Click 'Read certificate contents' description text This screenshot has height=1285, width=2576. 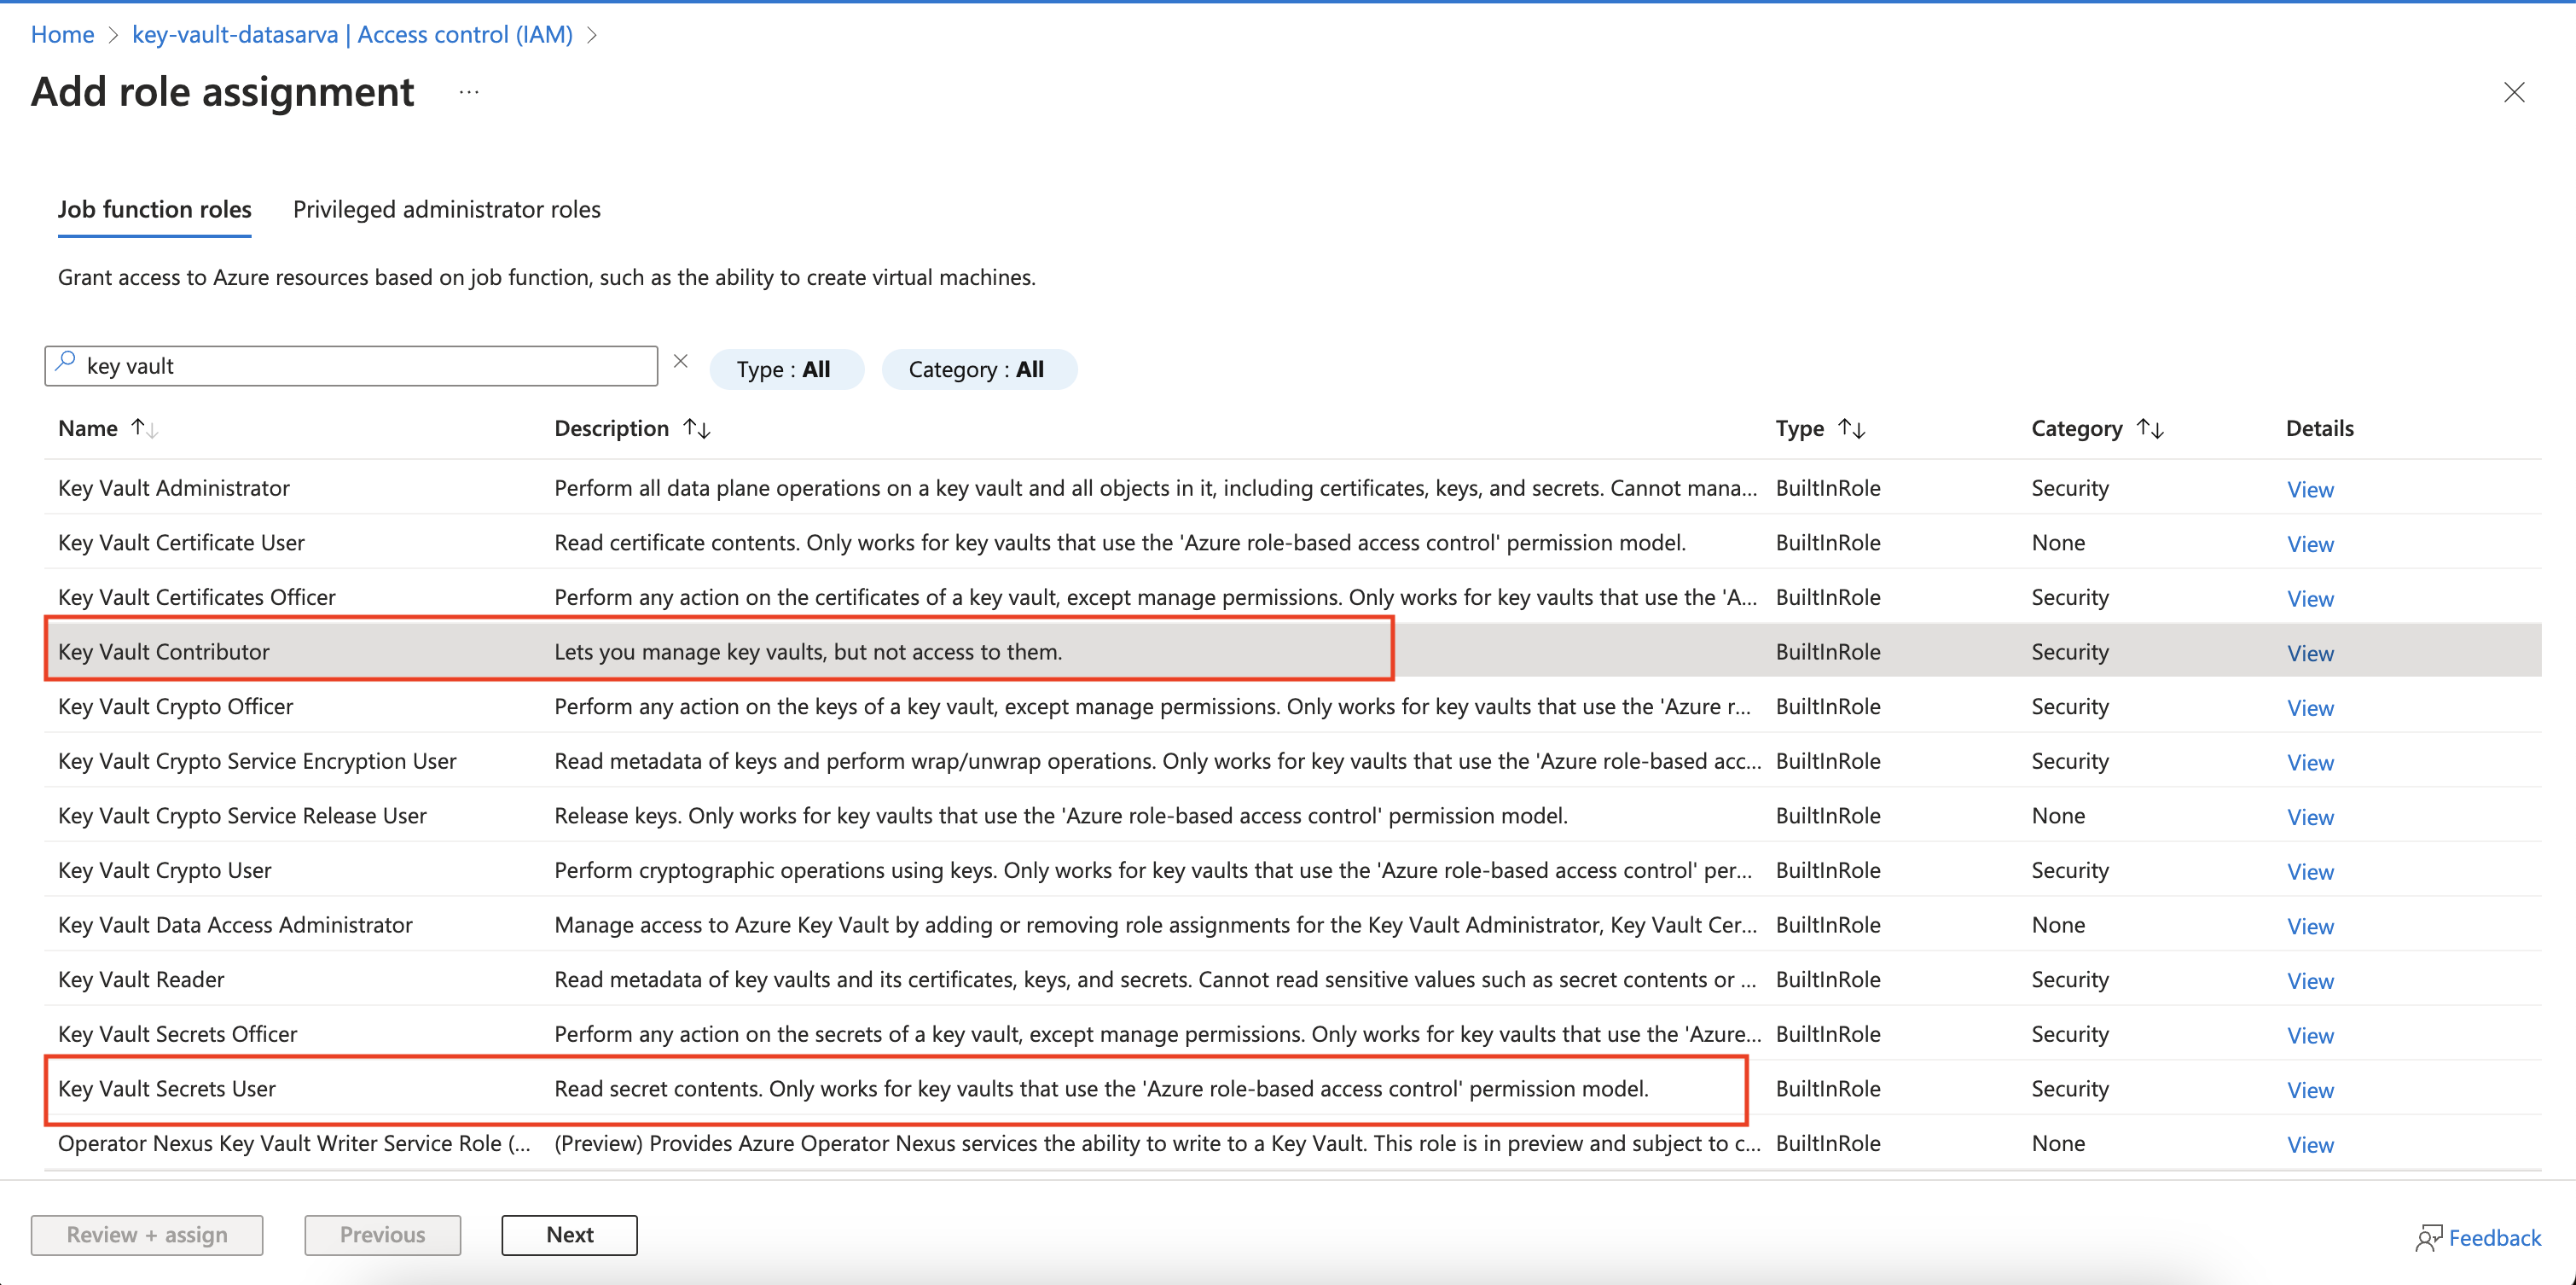(x=1120, y=542)
